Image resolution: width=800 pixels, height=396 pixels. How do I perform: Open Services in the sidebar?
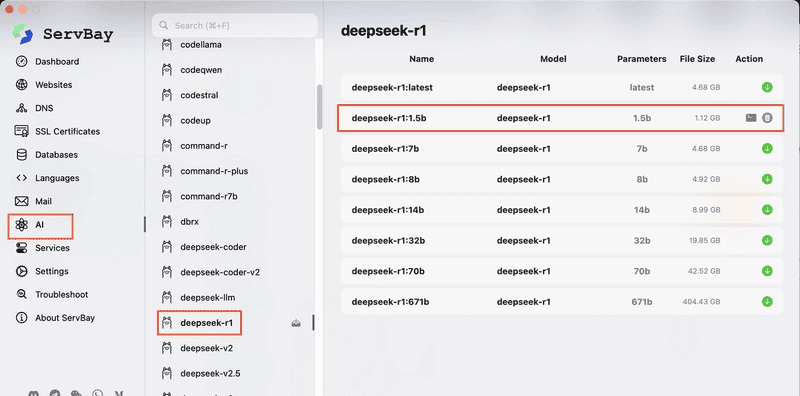coord(42,248)
